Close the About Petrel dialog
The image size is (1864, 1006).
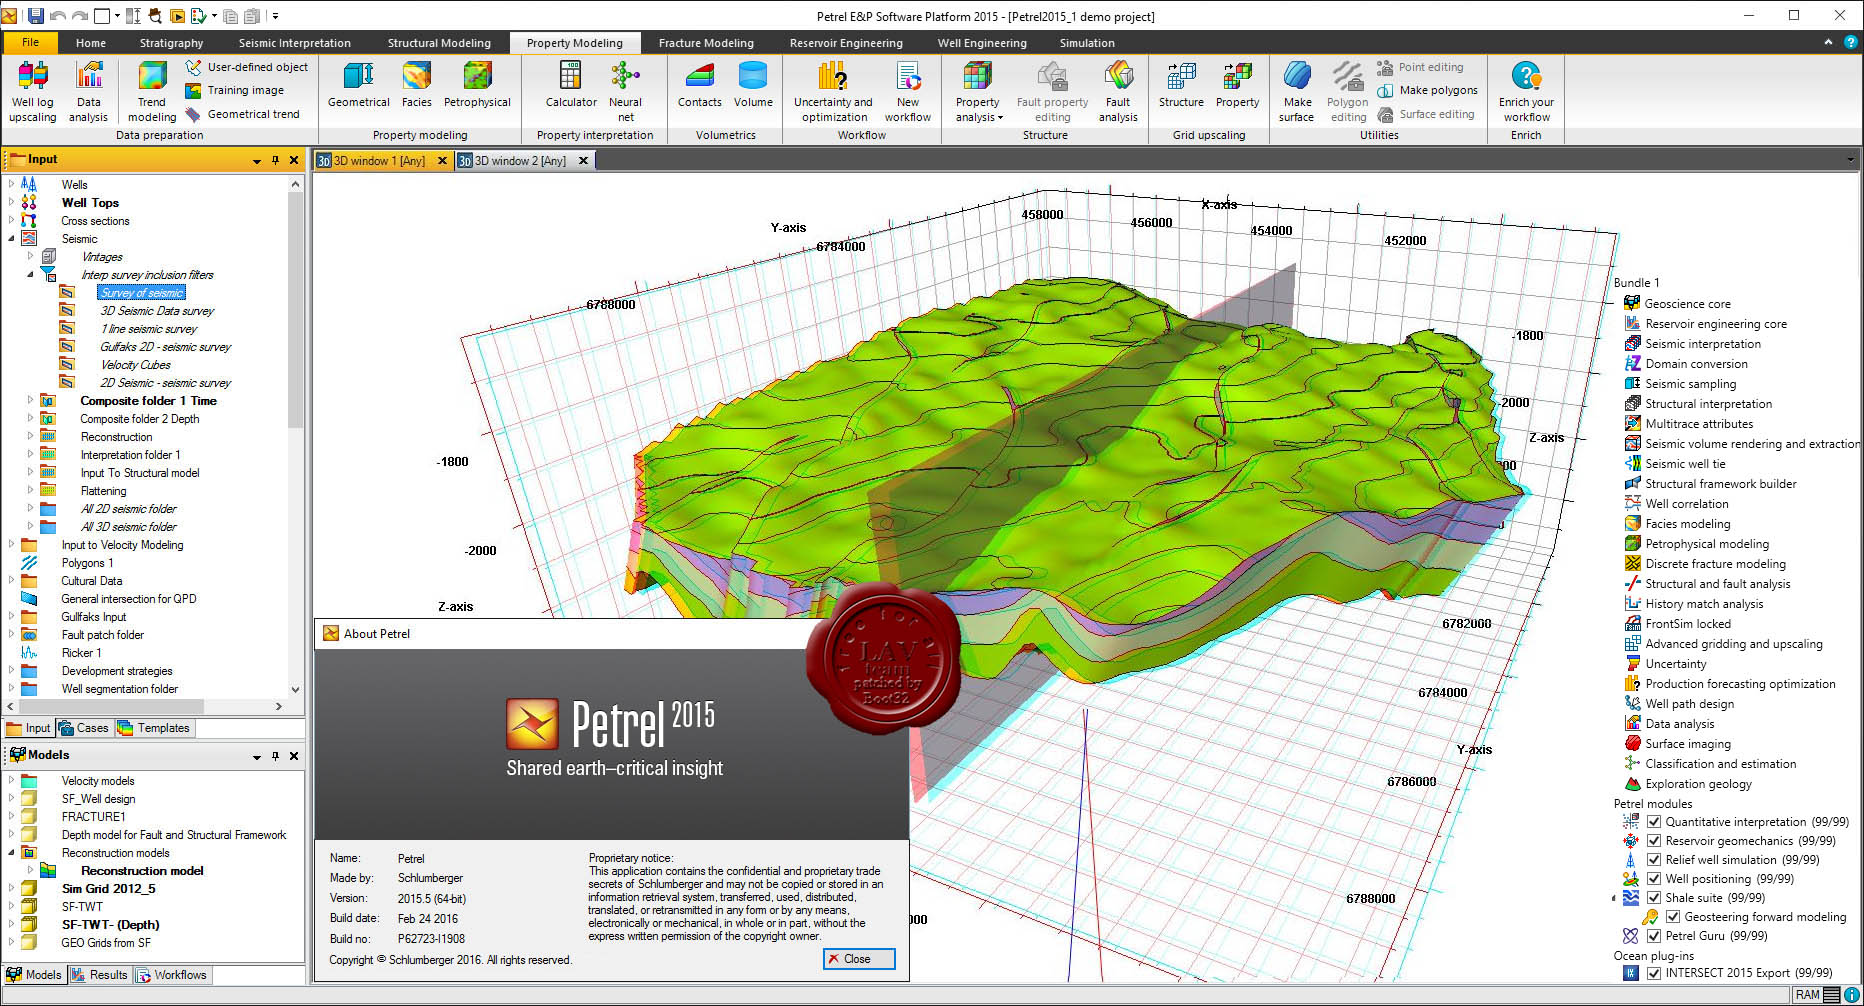(x=859, y=959)
